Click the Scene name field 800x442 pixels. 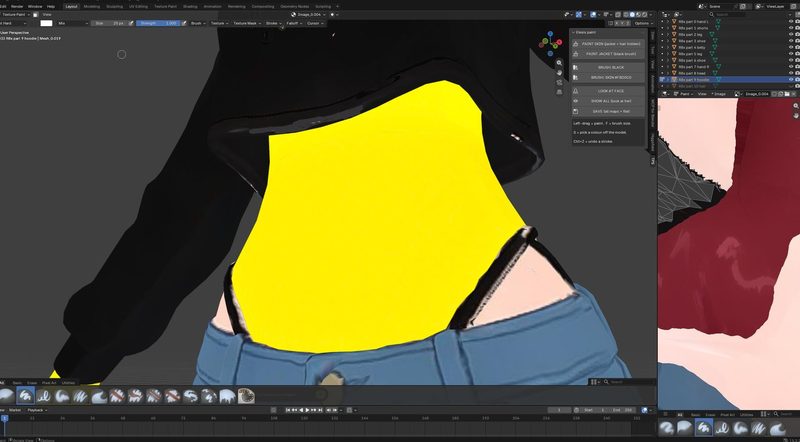click(722, 6)
